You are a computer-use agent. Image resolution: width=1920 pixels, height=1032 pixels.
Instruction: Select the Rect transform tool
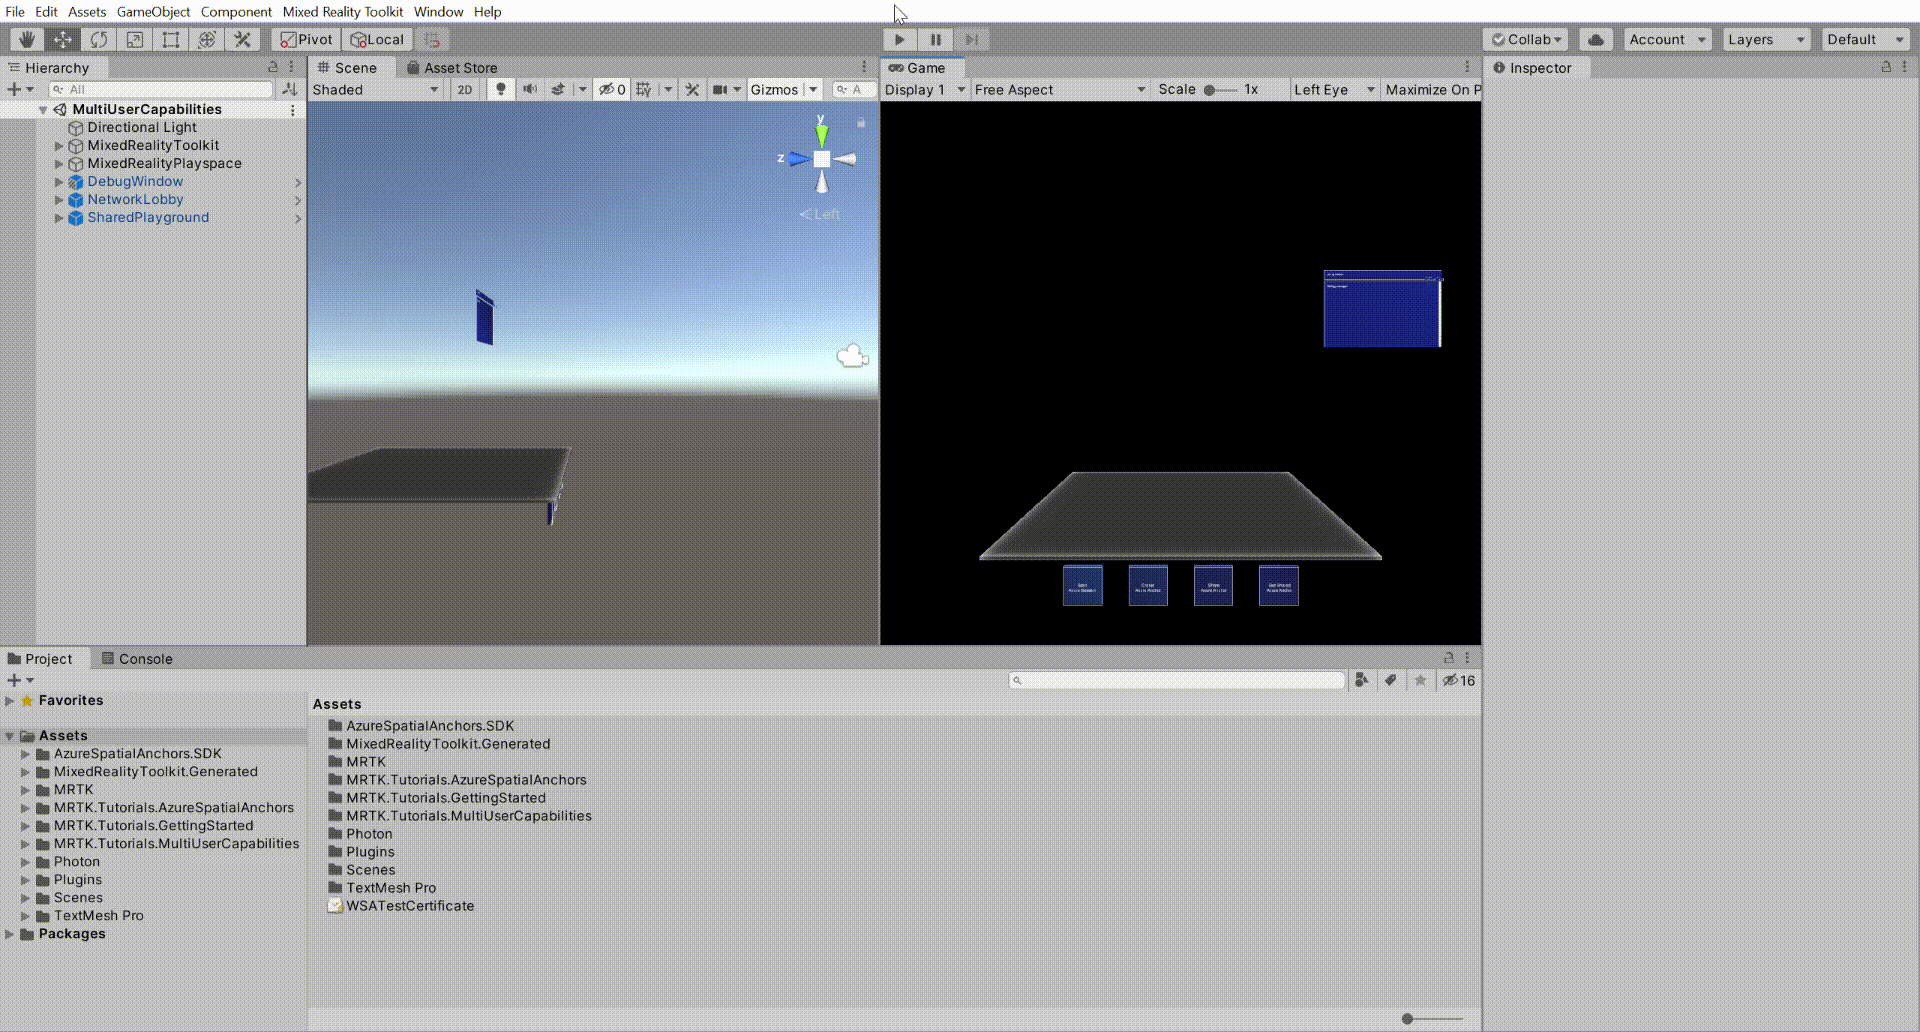tap(170, 39)
